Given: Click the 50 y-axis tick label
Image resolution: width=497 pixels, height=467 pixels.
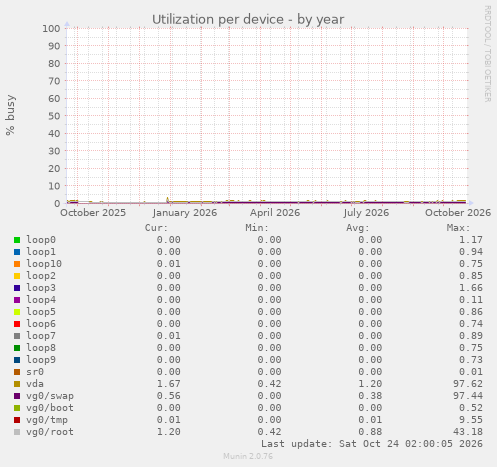Looking at the screenshot, I should pos(54,116).
